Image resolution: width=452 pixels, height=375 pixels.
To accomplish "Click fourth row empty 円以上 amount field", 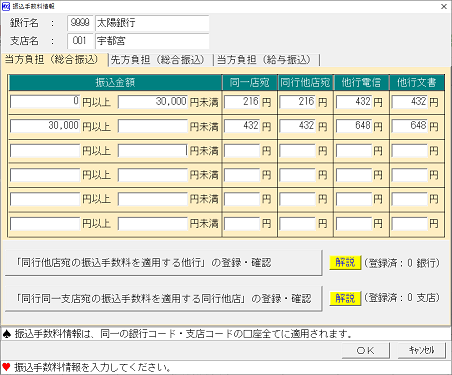I will 45,175.
